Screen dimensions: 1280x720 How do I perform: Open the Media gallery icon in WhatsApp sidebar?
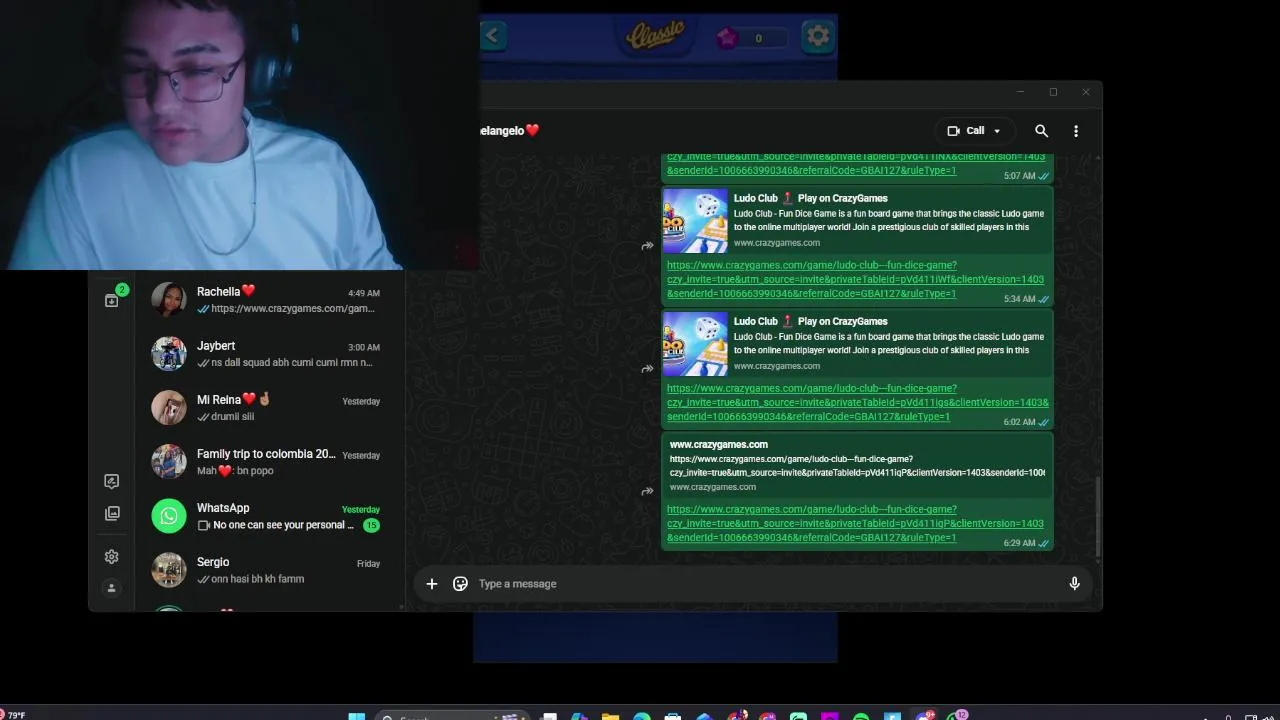[112, 513]
